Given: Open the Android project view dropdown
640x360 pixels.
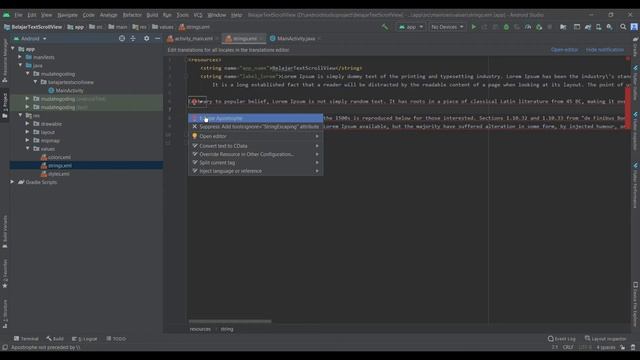Looking at the screenshot, I should (30, 38).
